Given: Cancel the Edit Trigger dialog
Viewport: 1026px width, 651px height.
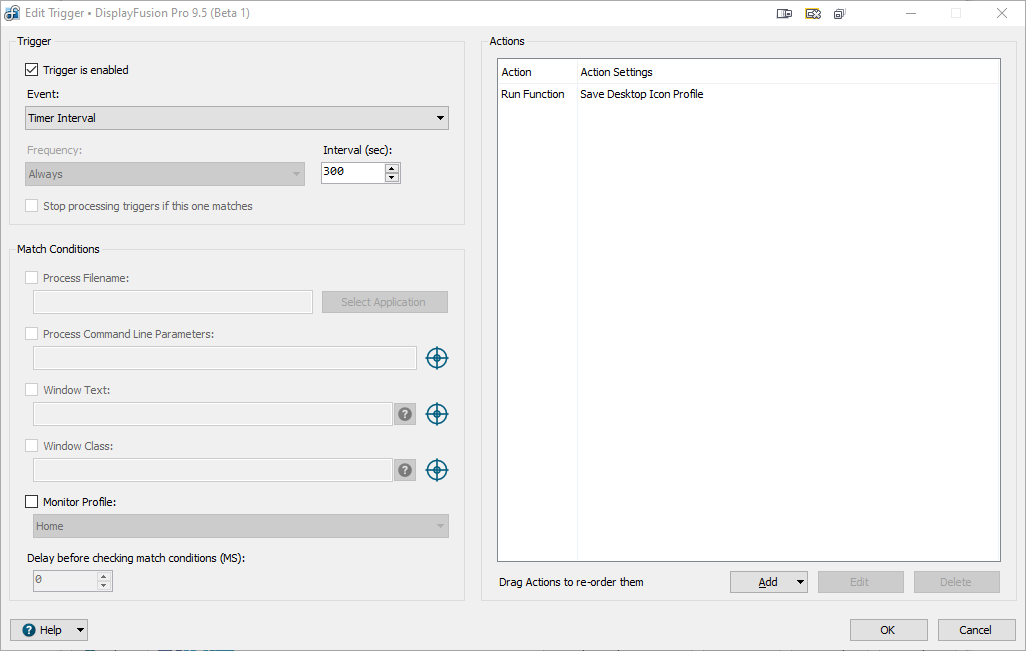Looking at the screenshot, I should (976, 630).
